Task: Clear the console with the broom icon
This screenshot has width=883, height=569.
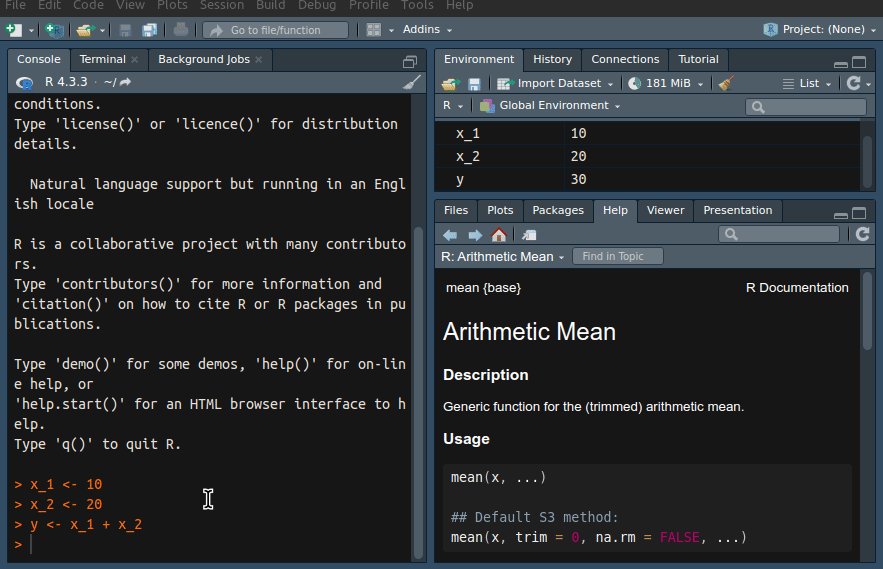Action: [x=412, y=82]
